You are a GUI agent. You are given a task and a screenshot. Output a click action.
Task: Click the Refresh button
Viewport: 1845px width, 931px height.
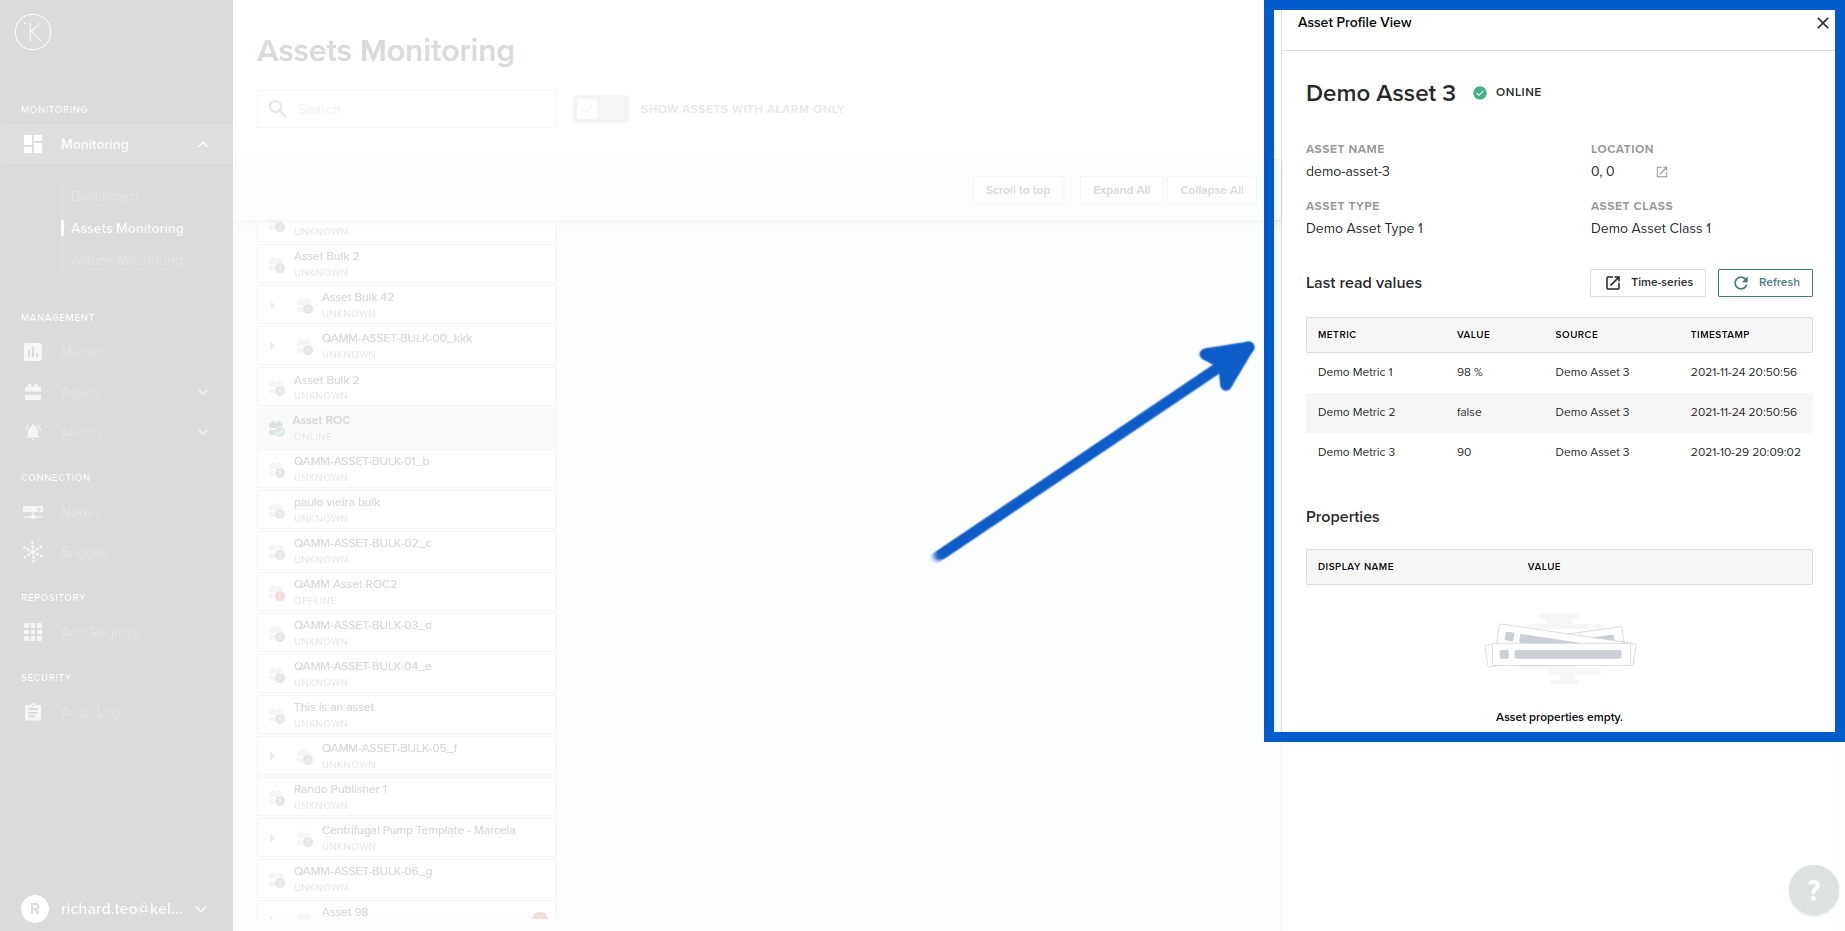1765,283
